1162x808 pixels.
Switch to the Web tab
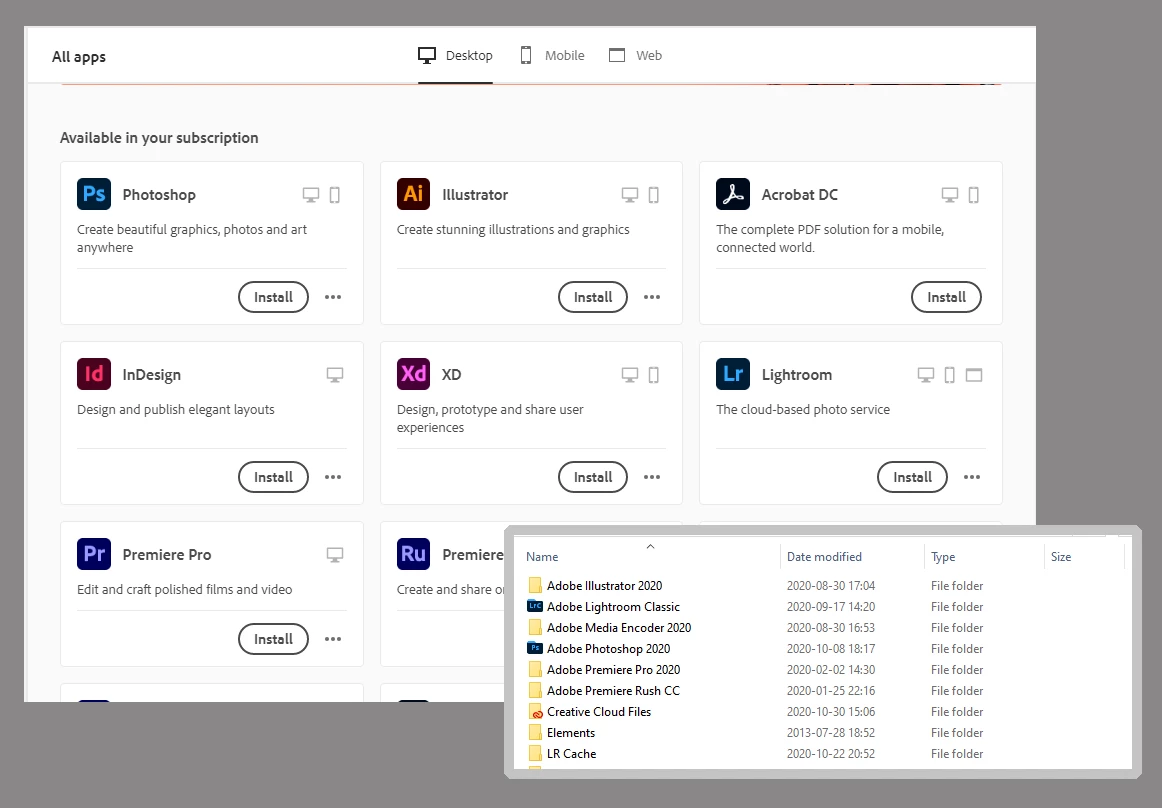click(635, 56)
